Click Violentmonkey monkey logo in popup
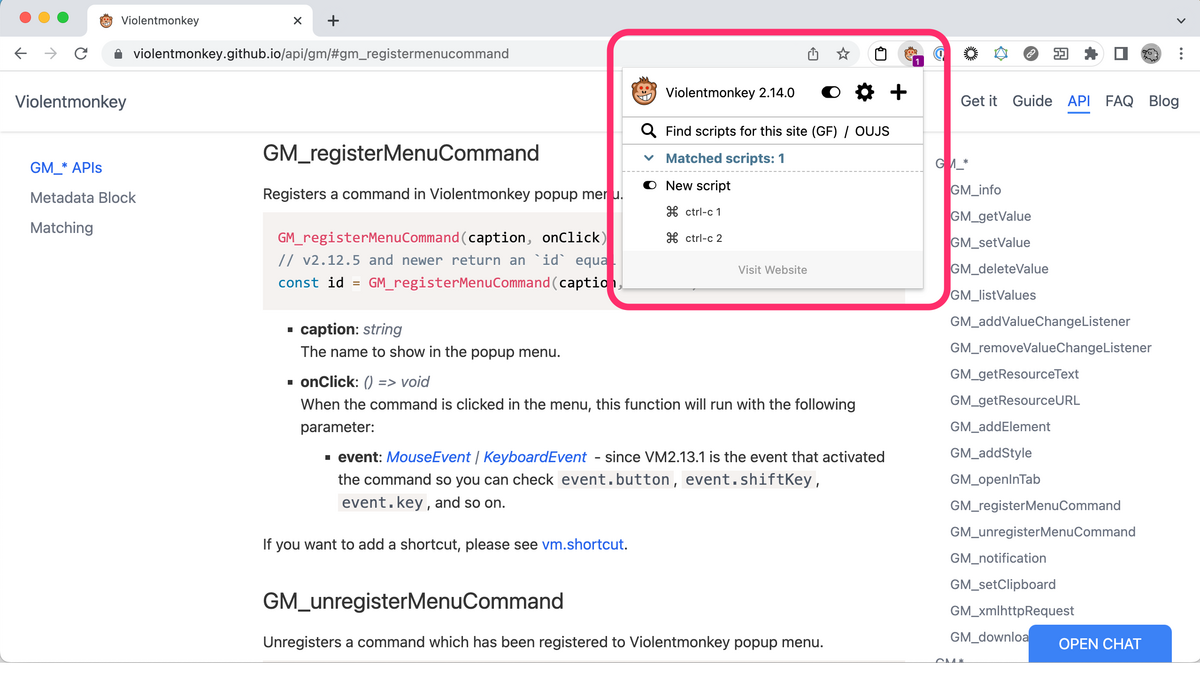This screenshot has height=682, width=1200. point(644,92)
